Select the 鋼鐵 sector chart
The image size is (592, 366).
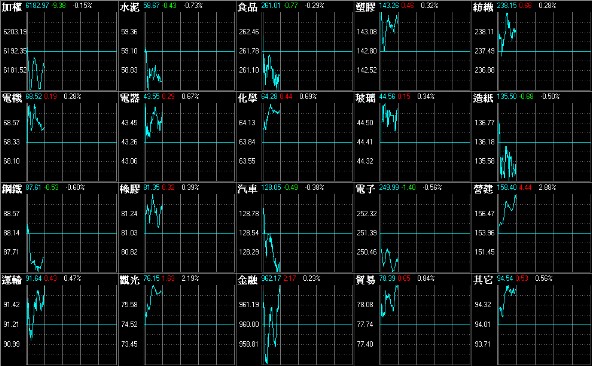click(59, 228)
